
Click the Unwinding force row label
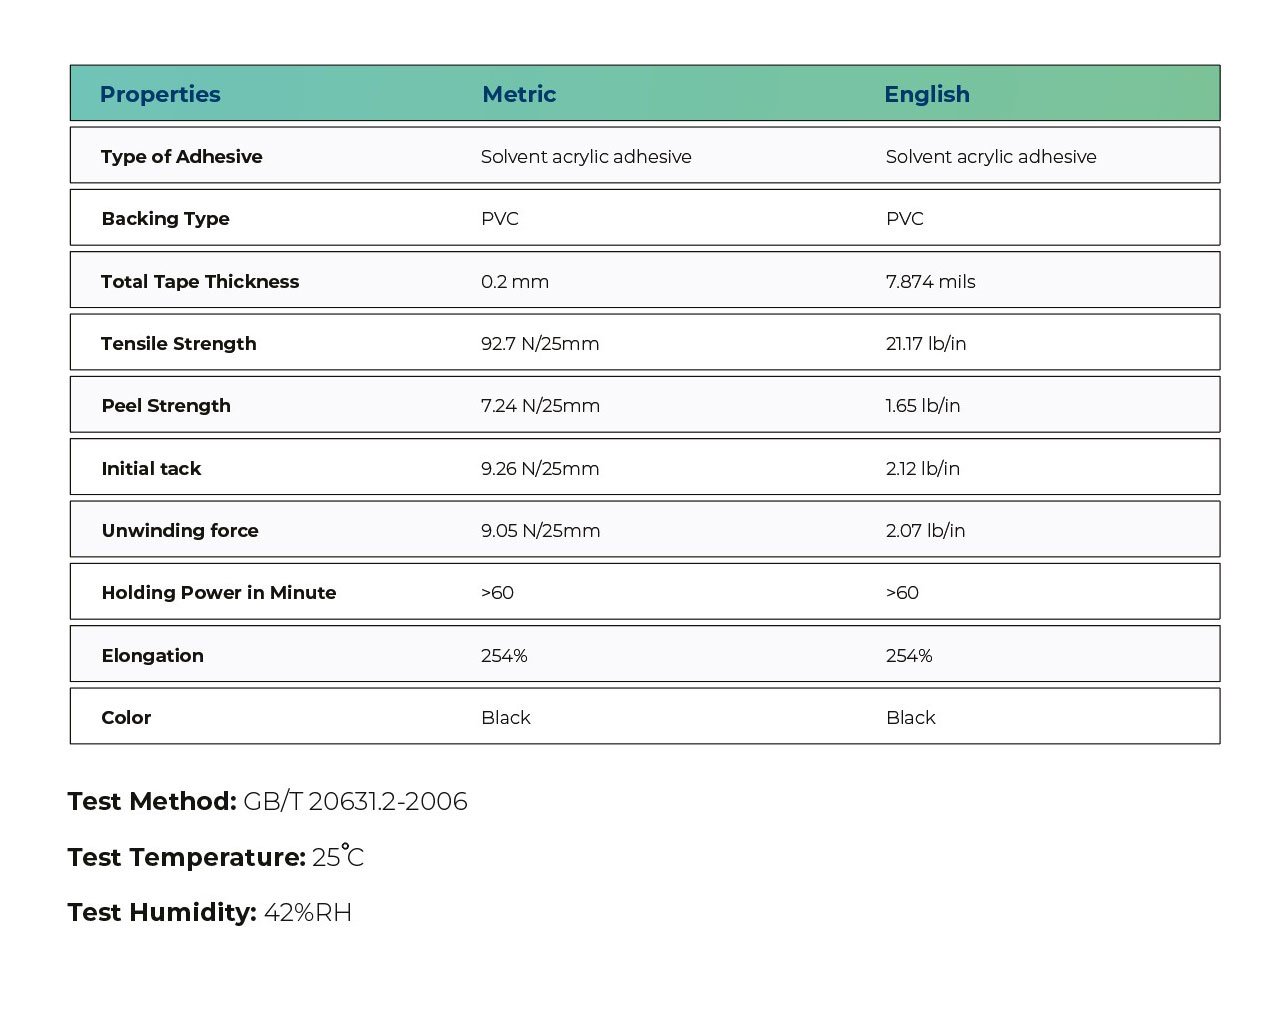pos(180,530)
